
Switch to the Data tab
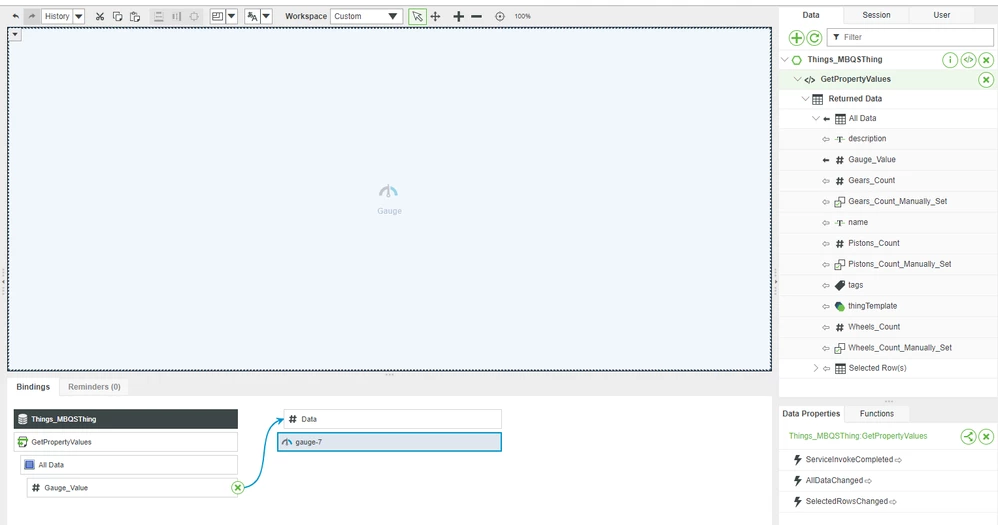(x=811, y=15)
